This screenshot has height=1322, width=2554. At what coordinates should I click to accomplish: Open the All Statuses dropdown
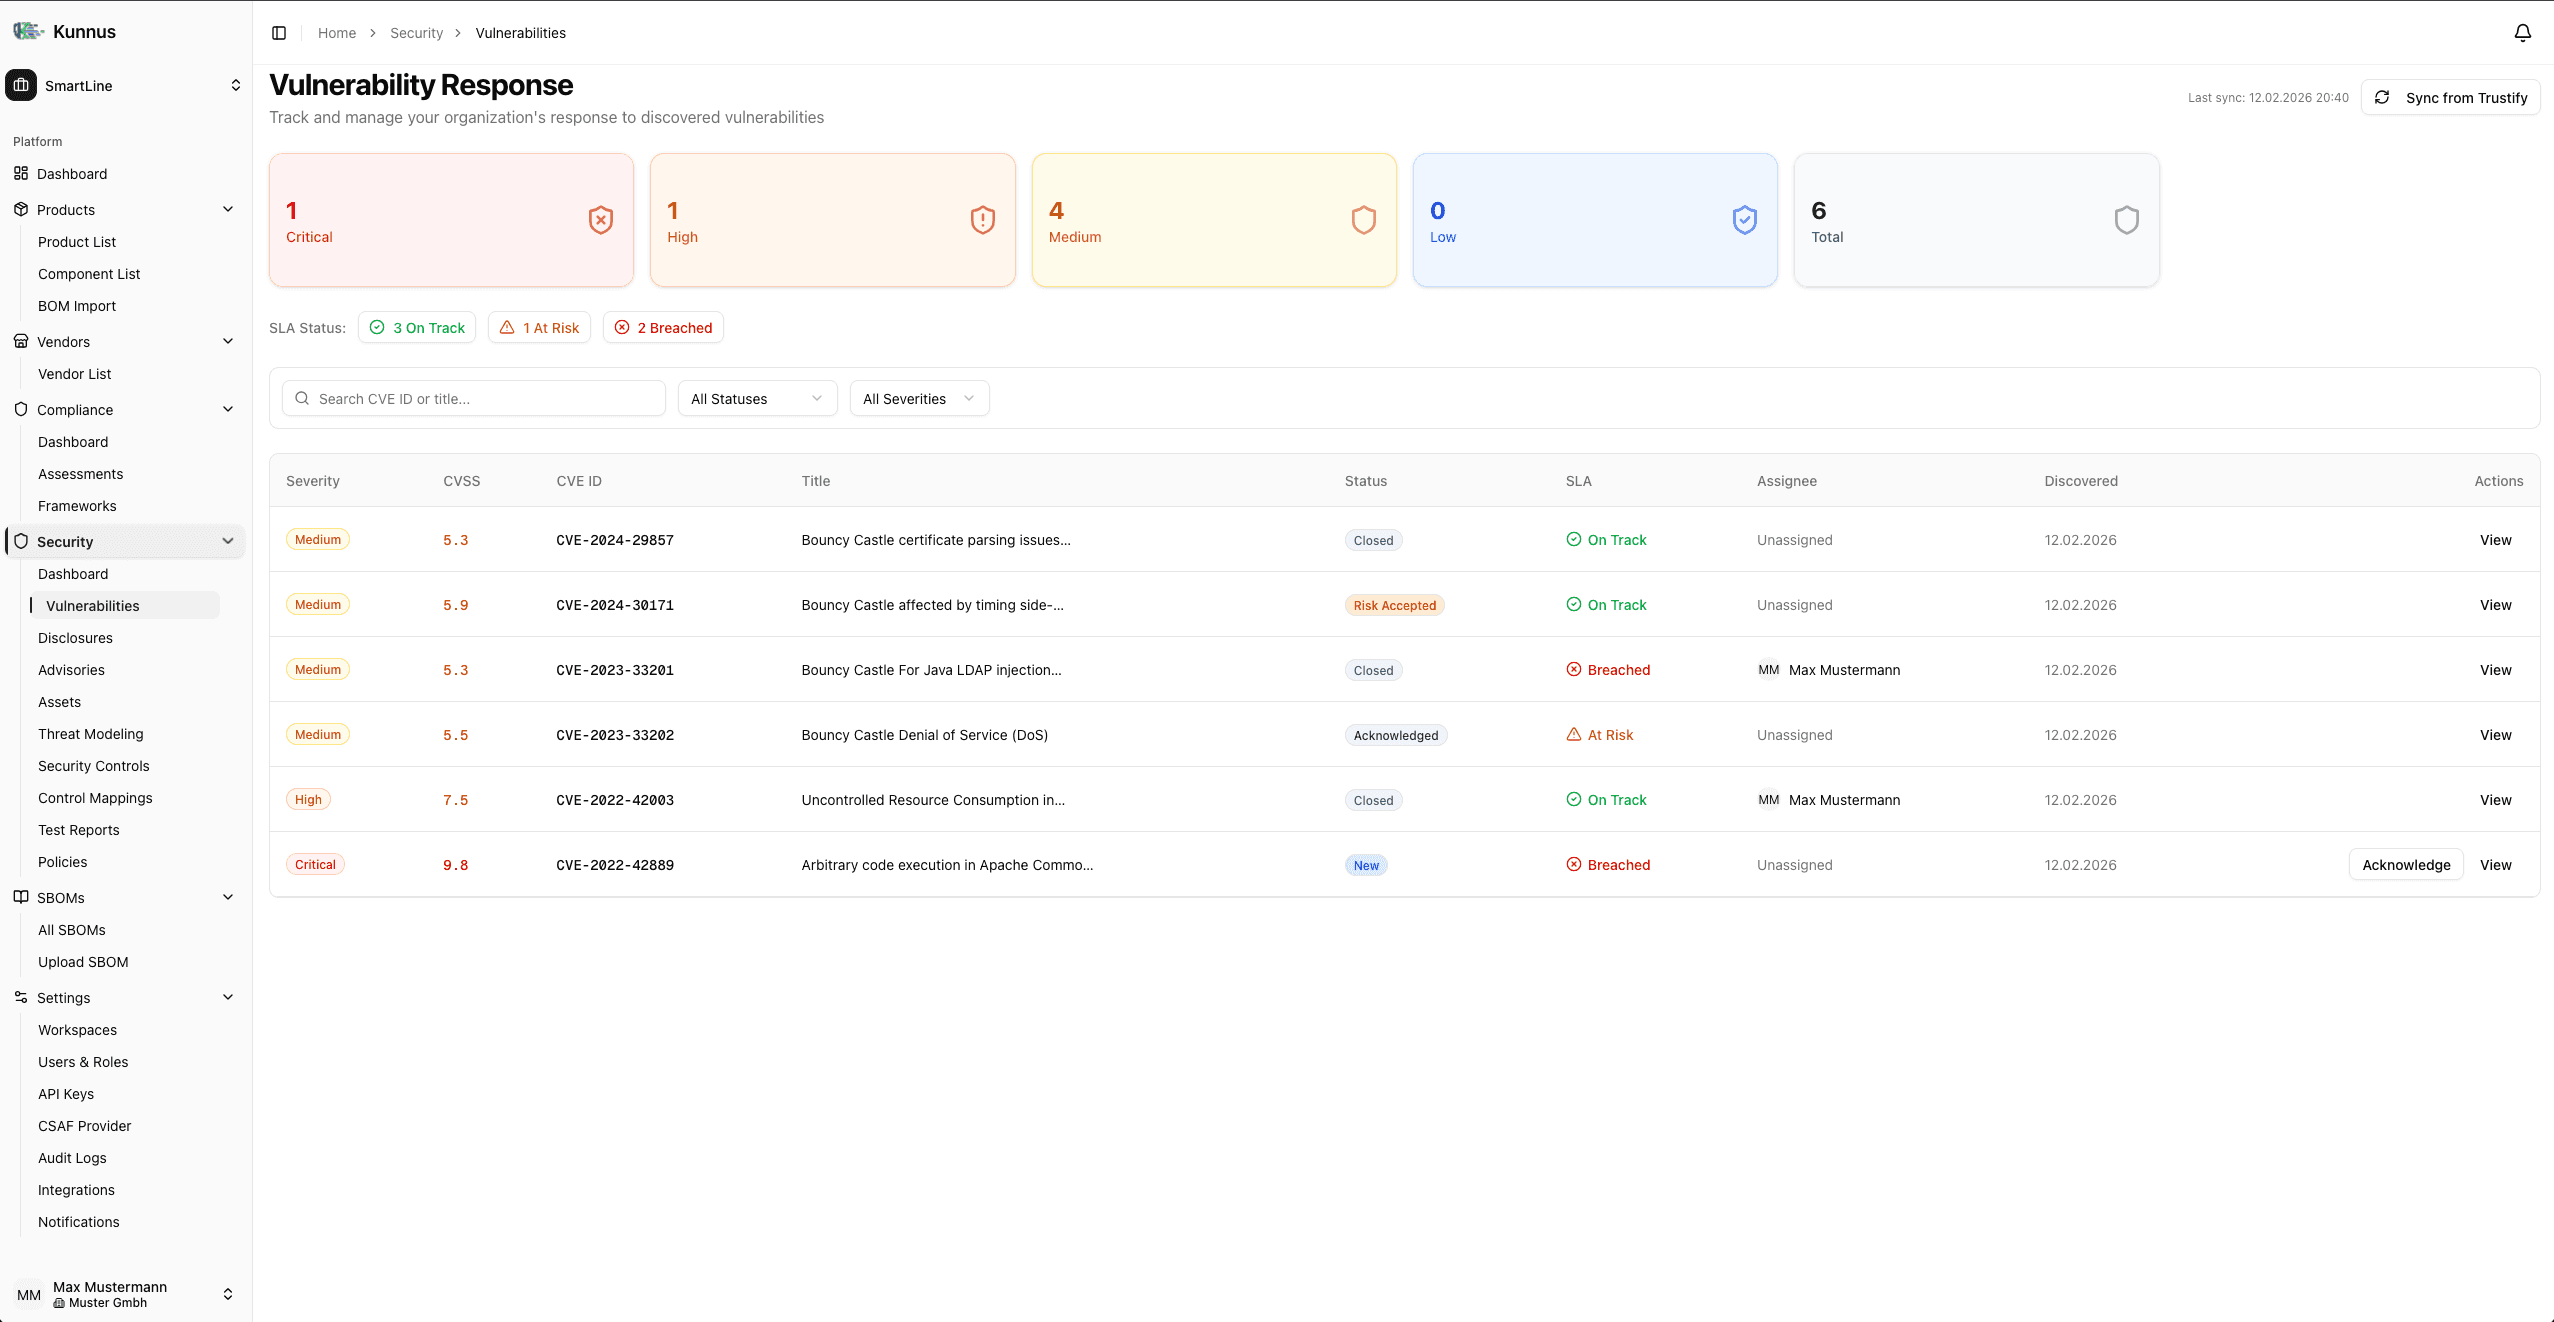tap(756, 397)
